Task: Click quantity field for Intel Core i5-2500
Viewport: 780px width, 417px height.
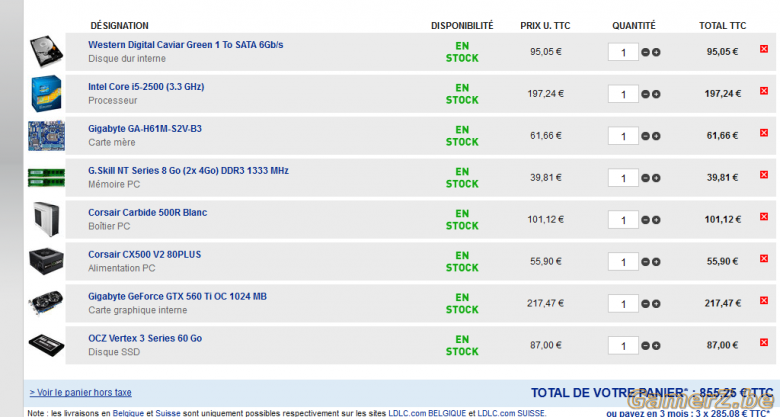Action: coord(623,94)
